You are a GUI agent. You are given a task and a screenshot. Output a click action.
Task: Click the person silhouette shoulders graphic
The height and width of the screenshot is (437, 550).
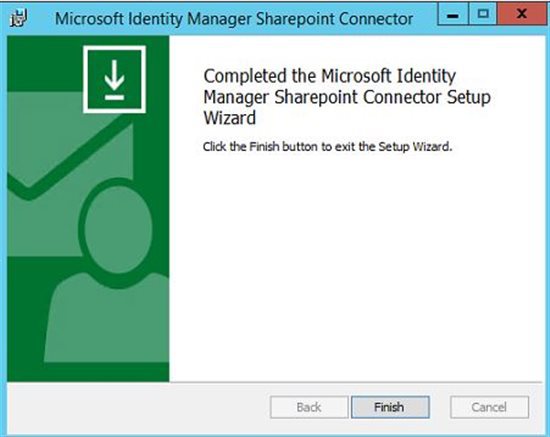(107, 317)
